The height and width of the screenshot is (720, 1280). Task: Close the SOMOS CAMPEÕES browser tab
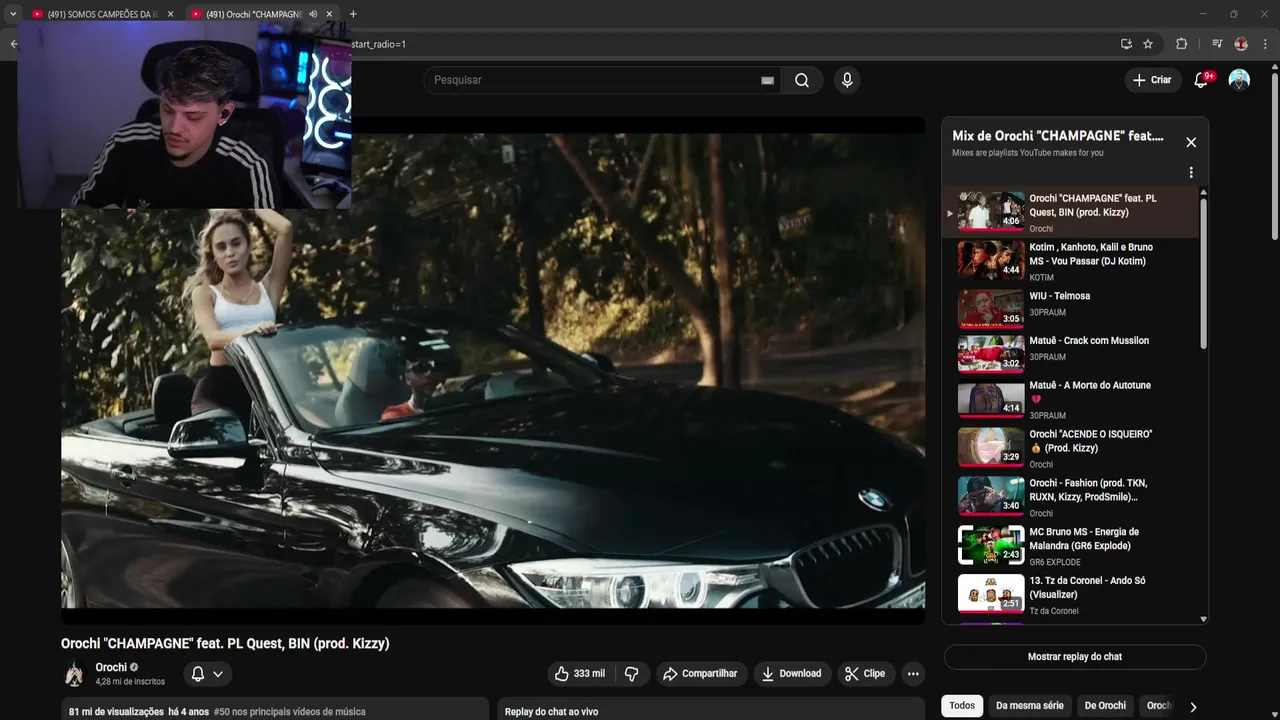170,14
